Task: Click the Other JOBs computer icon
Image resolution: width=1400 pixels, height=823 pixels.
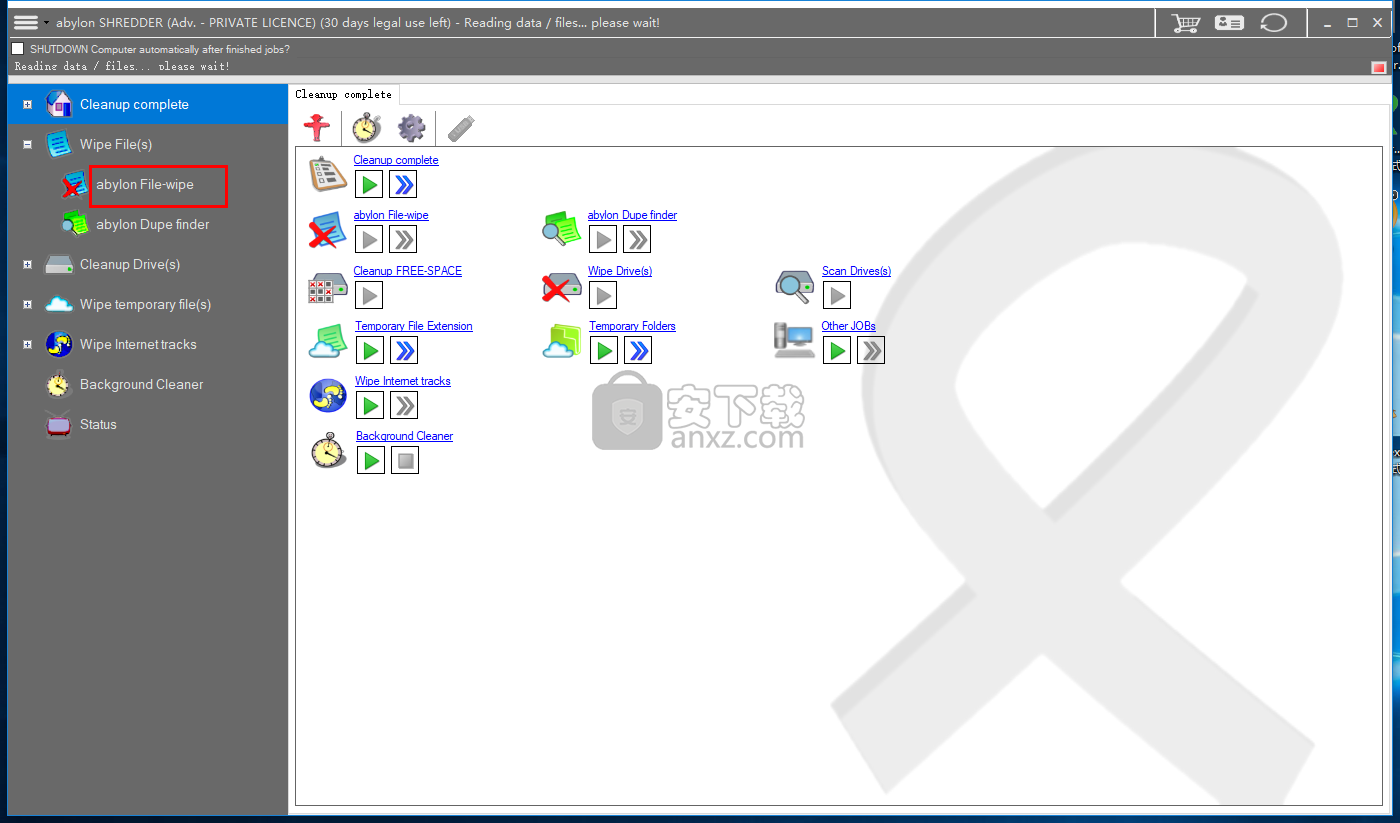Action: coord(795,340)
